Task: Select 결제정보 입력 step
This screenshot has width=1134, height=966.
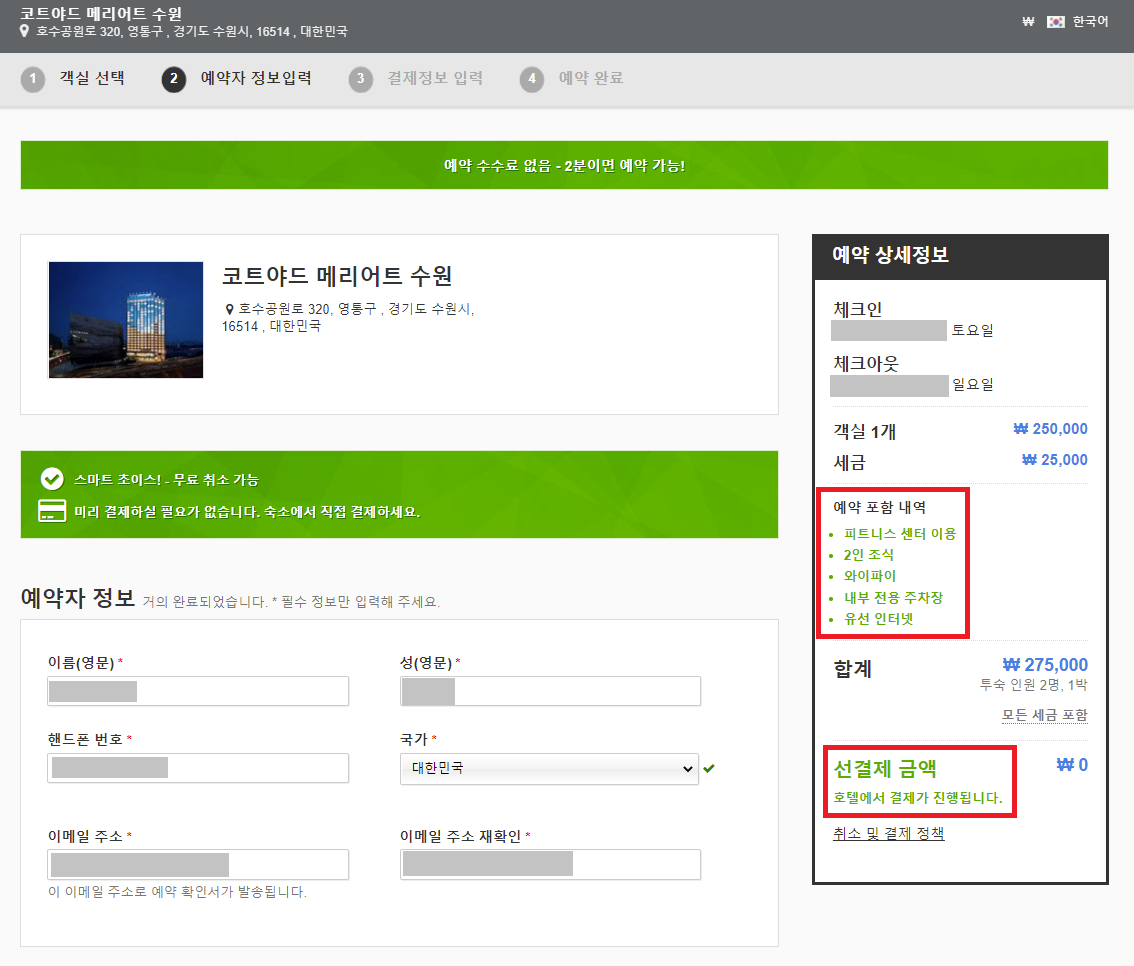Action: 435,78
